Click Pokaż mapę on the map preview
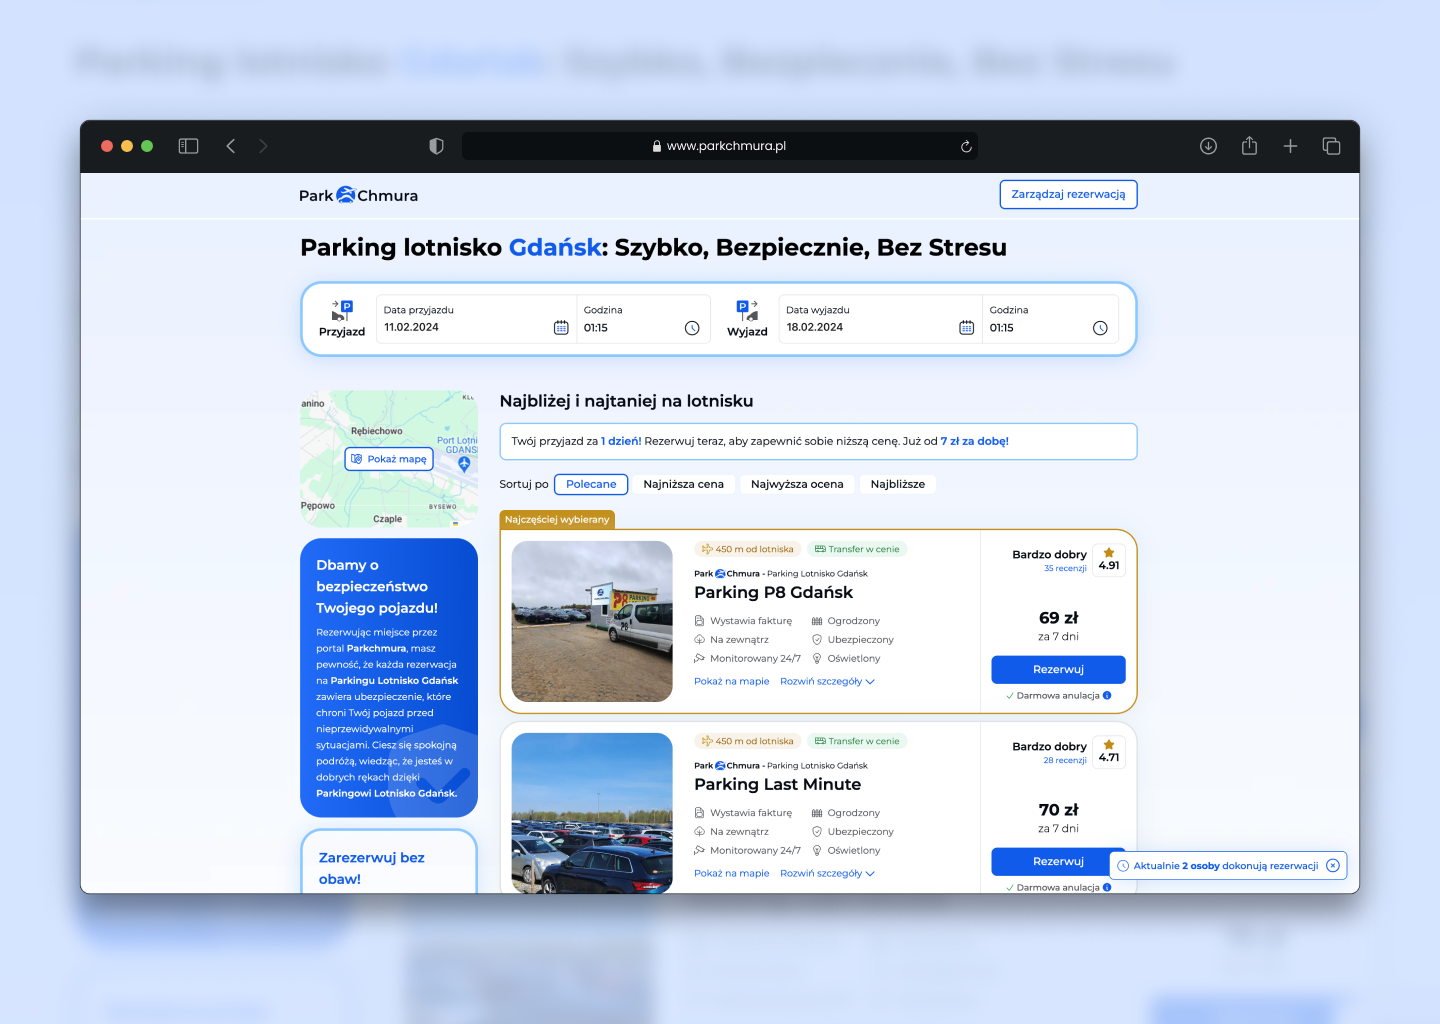Viewport: 1440px width, 1024px height. [x=389, y=459]
